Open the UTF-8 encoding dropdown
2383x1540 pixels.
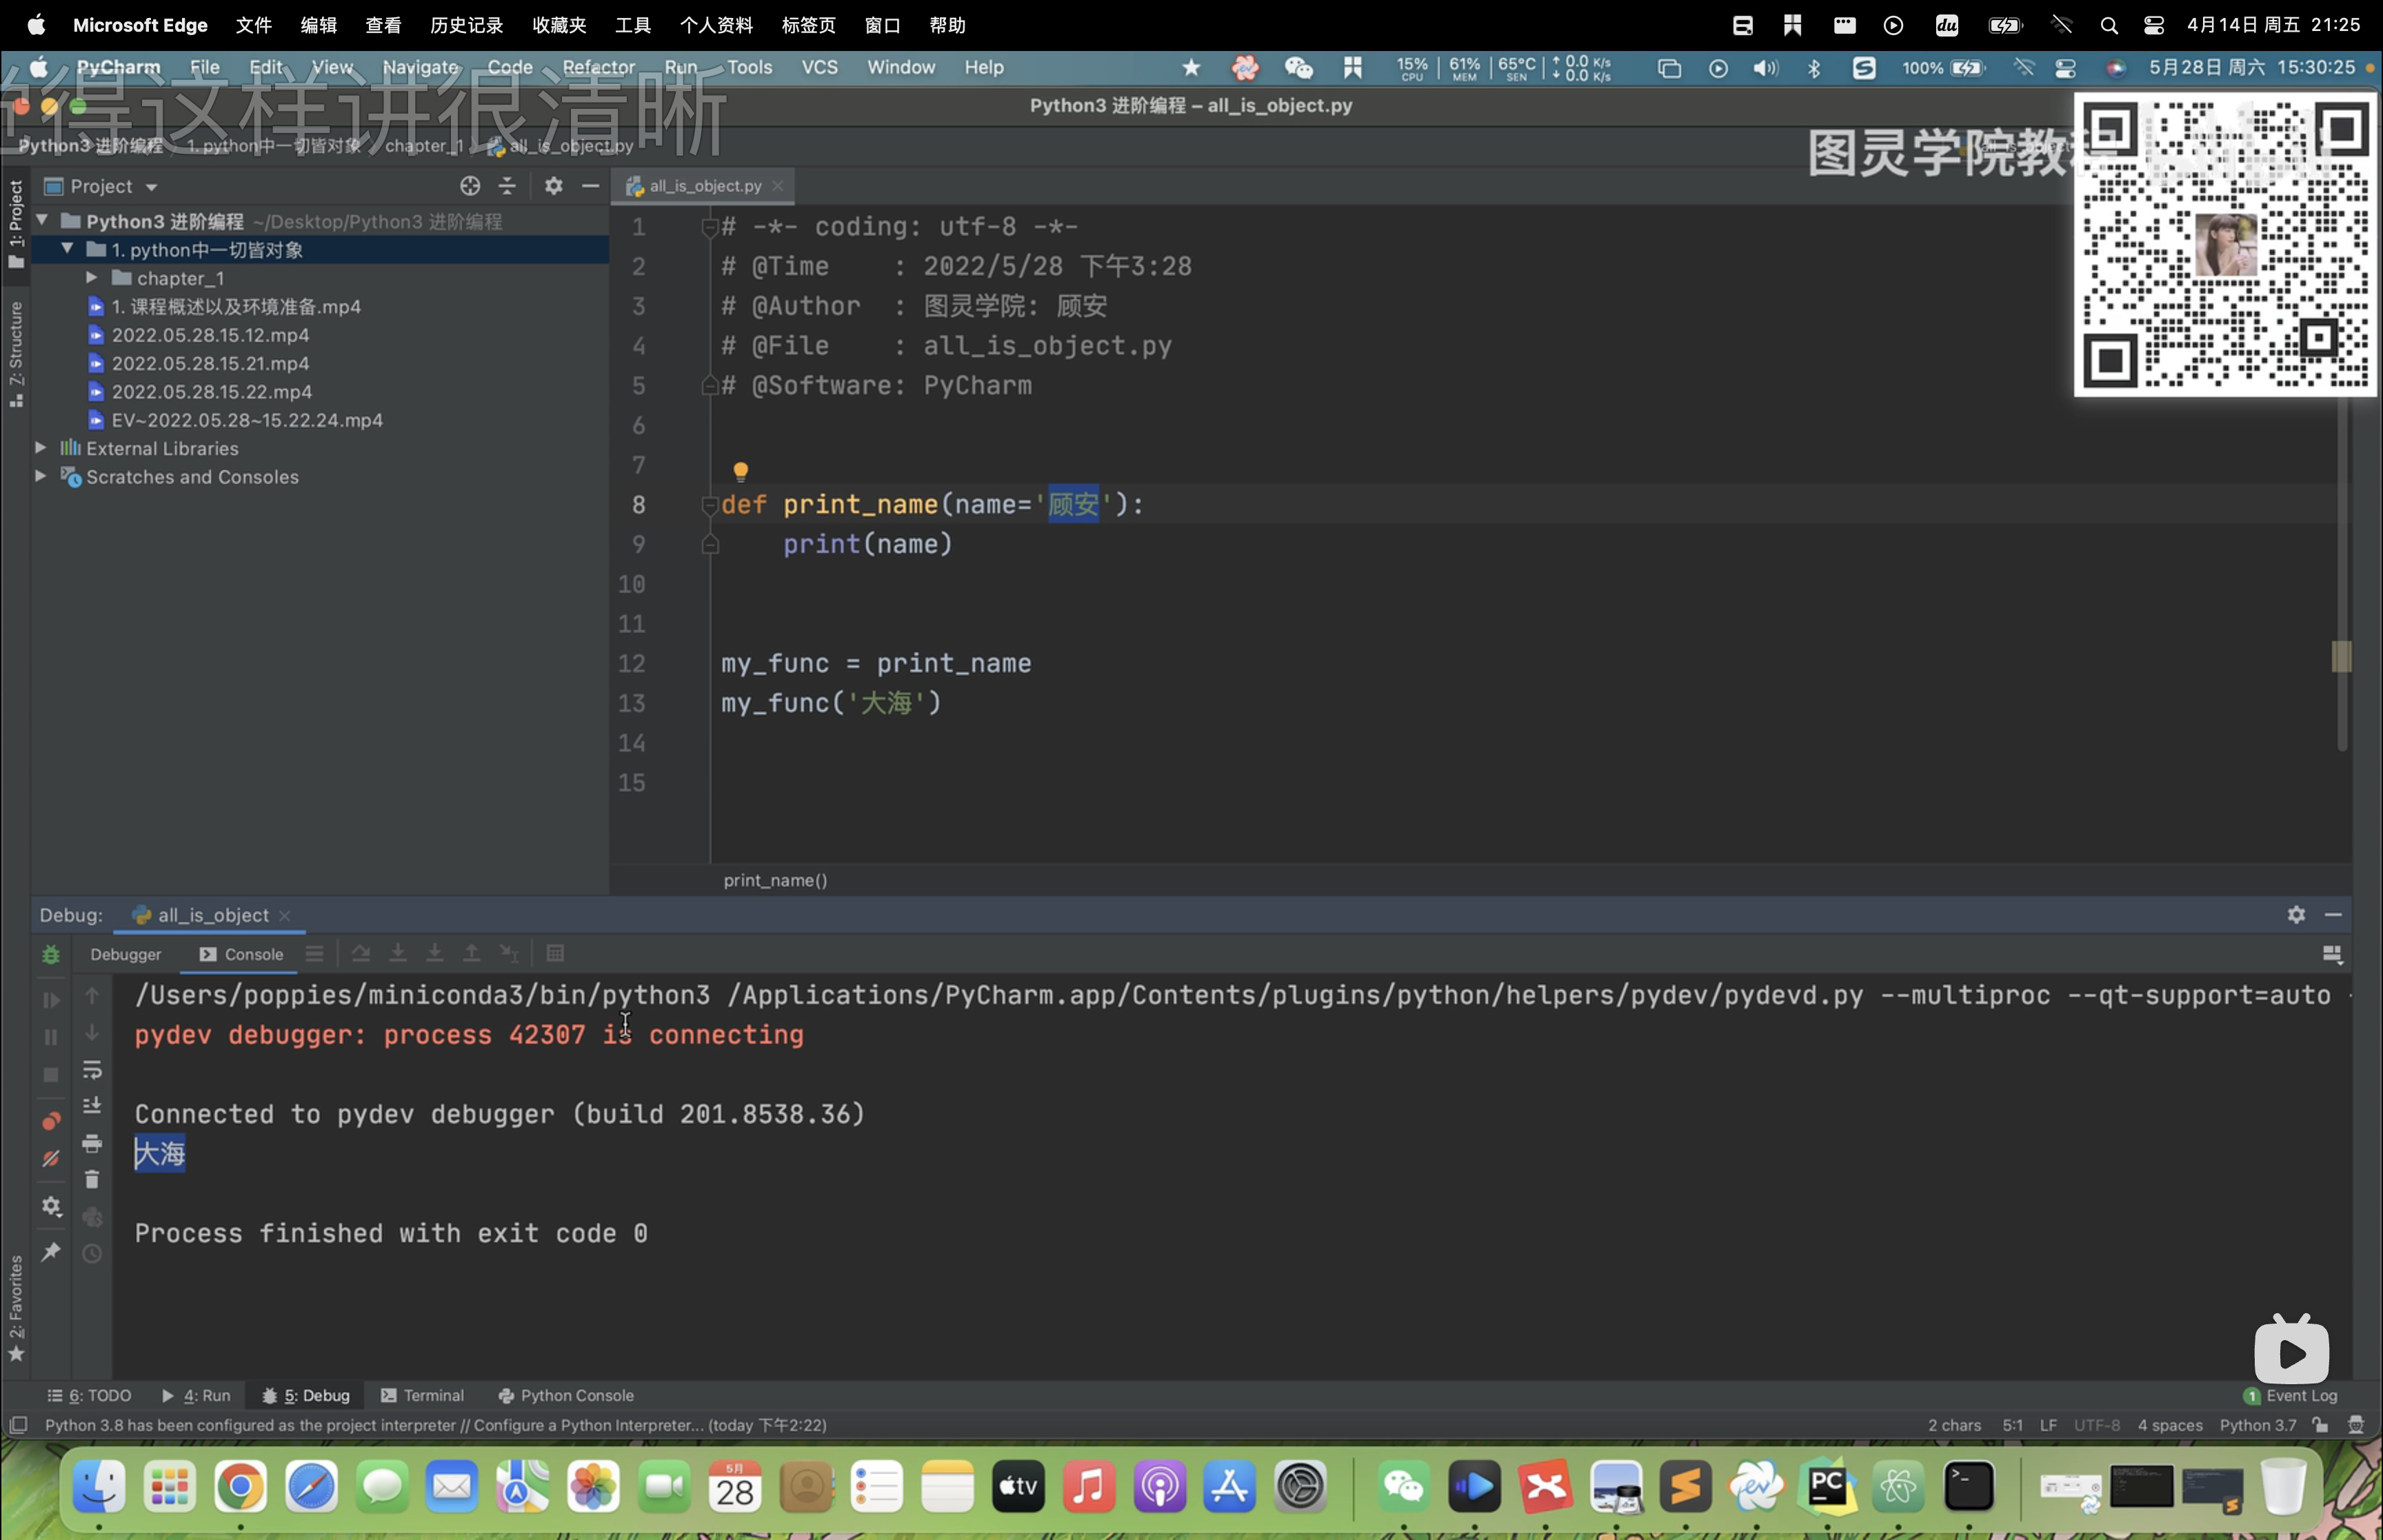[x=2096, y=1425]
